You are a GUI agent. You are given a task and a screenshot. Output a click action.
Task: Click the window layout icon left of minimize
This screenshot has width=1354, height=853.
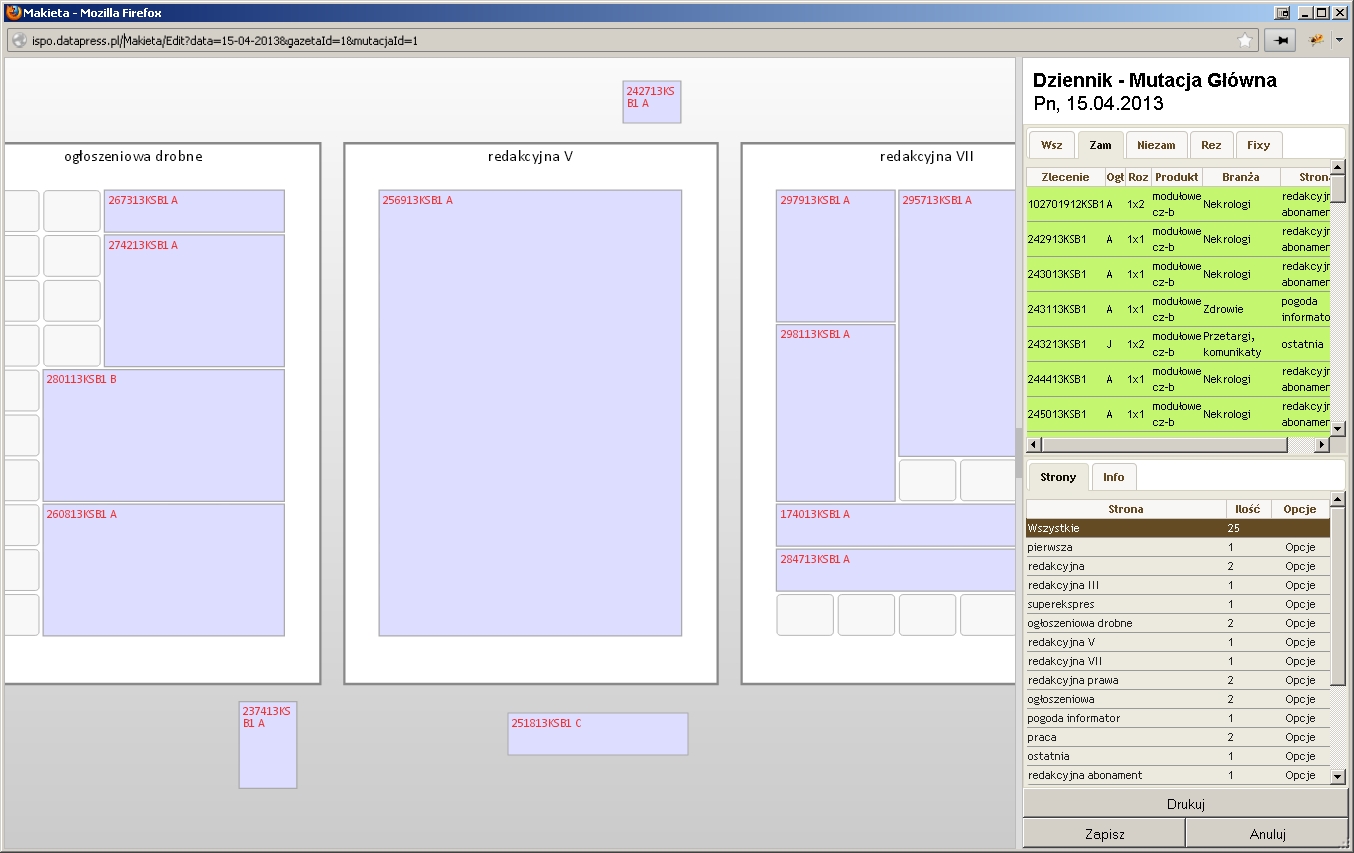point(1282,13)
